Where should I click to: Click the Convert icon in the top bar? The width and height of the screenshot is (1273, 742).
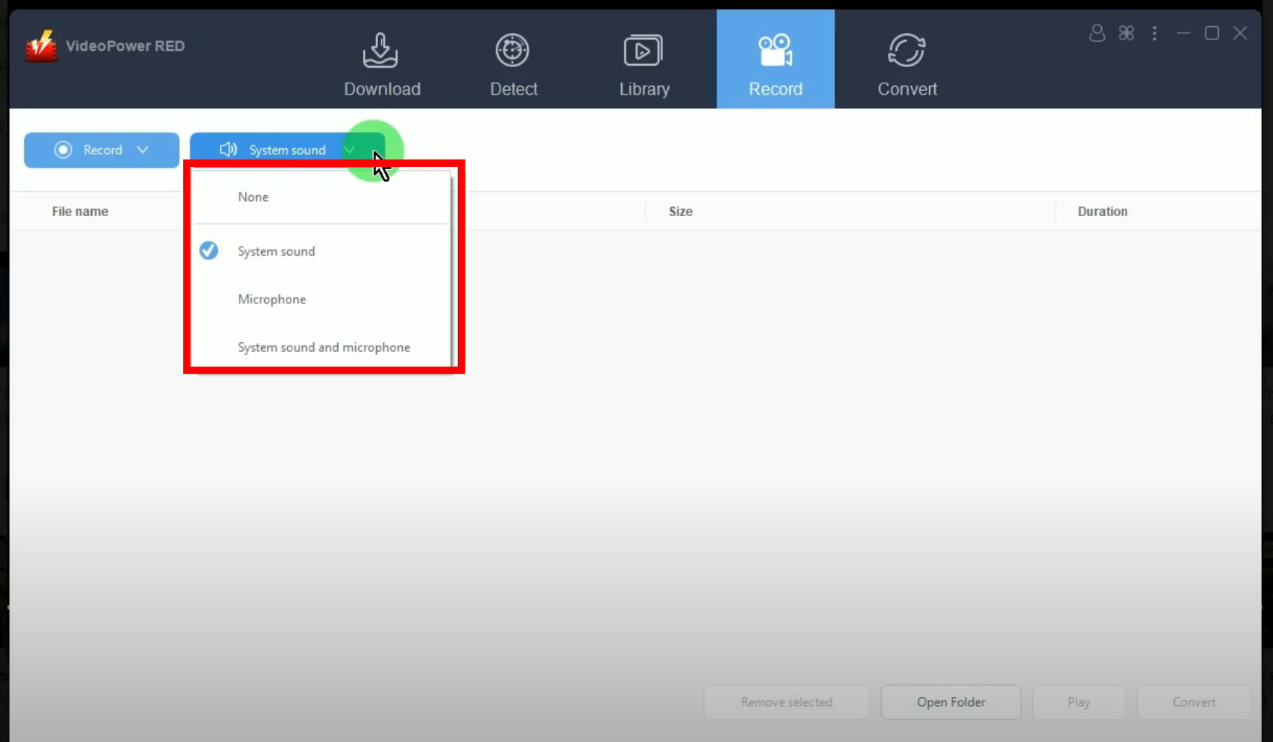[906, 50]
